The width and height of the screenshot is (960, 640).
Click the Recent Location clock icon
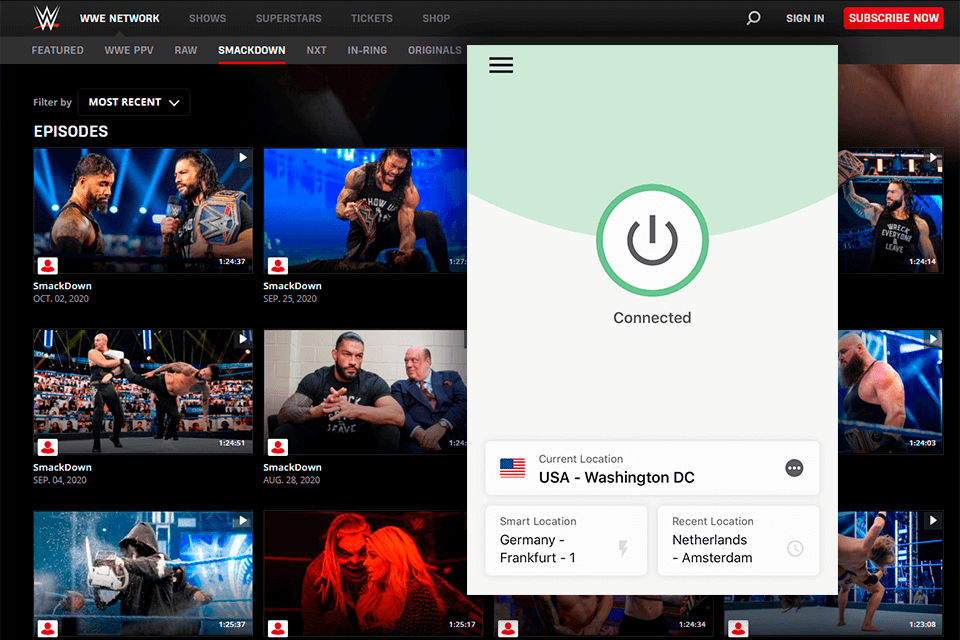(x=795, y=548)
